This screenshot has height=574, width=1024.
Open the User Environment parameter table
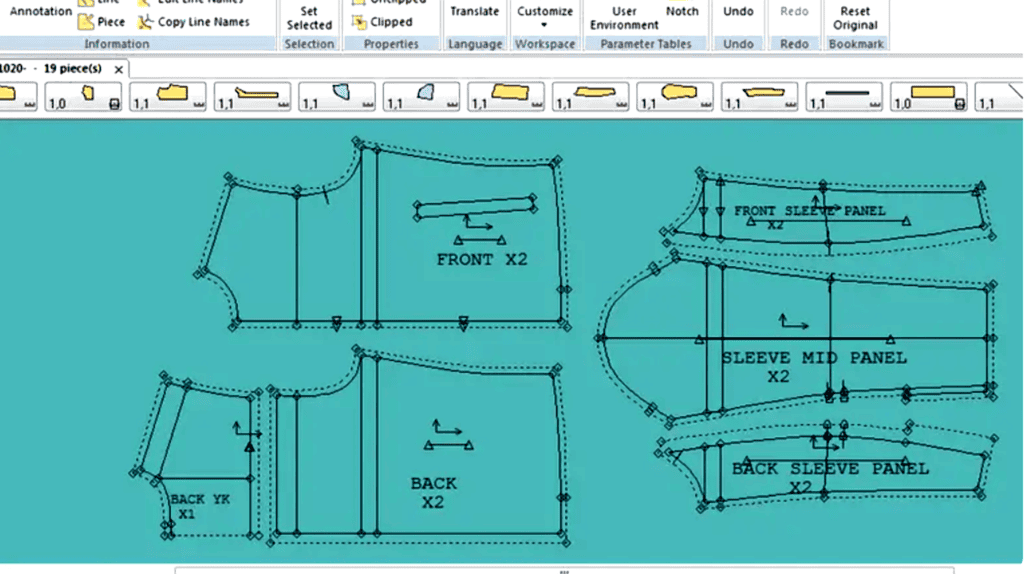coord(624,18)
